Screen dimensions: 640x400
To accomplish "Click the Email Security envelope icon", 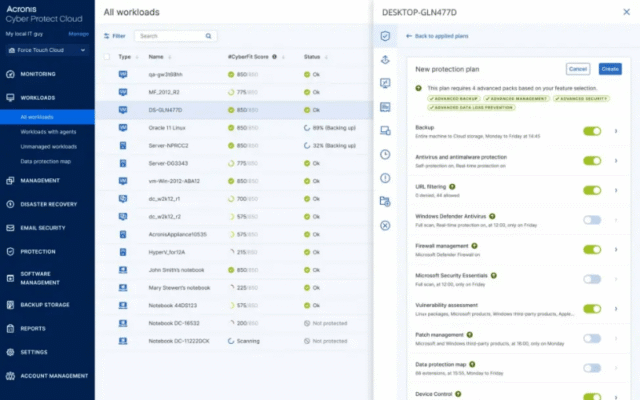I will coord(10,228).
